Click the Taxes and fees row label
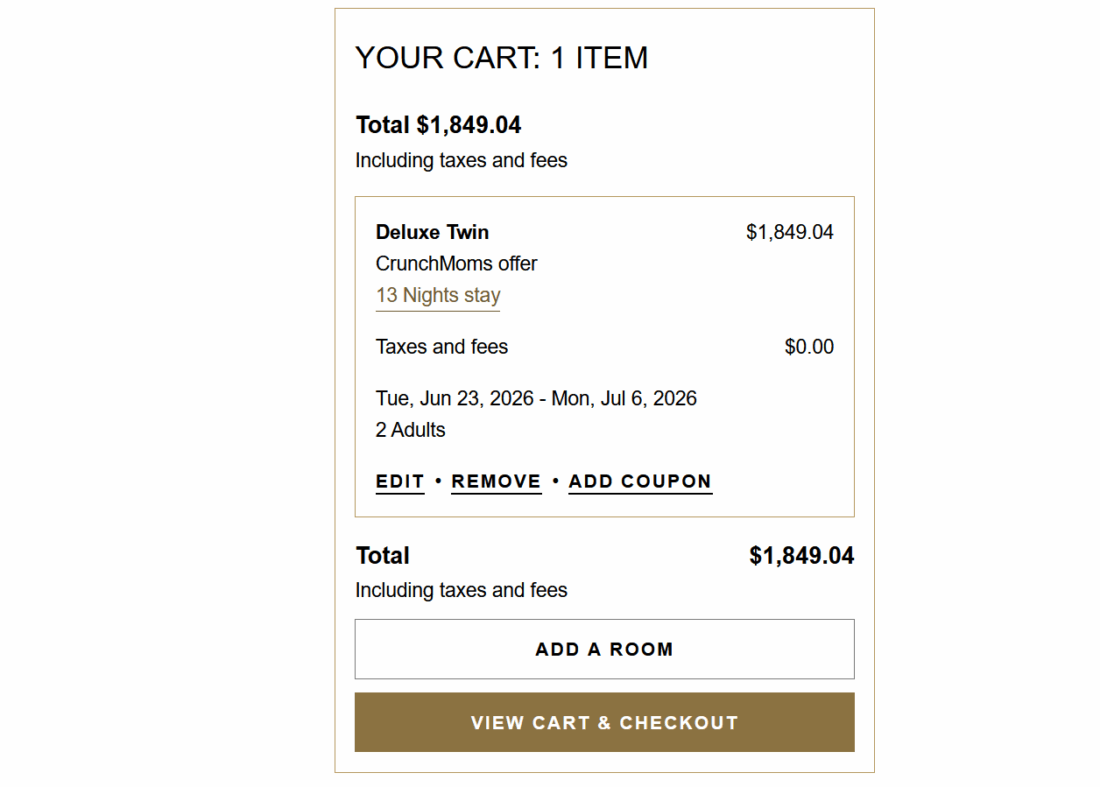The height and width of the screenshot is (787, 1100). pyautogui.click(x=442, y=347)
